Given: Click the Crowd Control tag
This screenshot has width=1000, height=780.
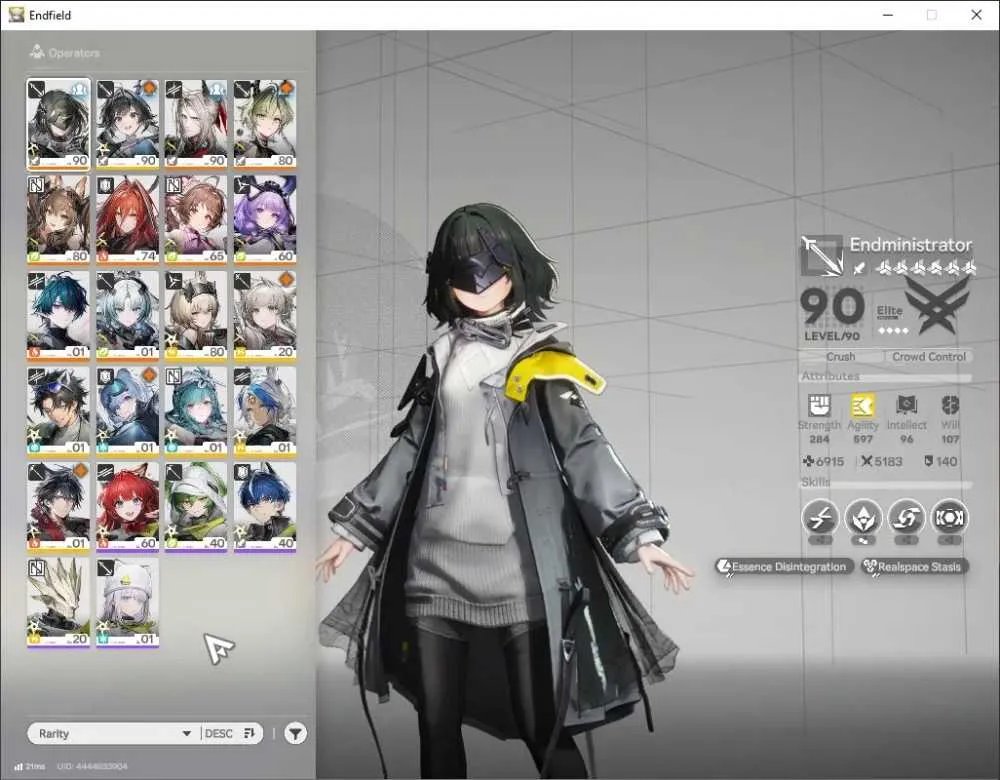Looking at the screenshot, I should point(929,357).
